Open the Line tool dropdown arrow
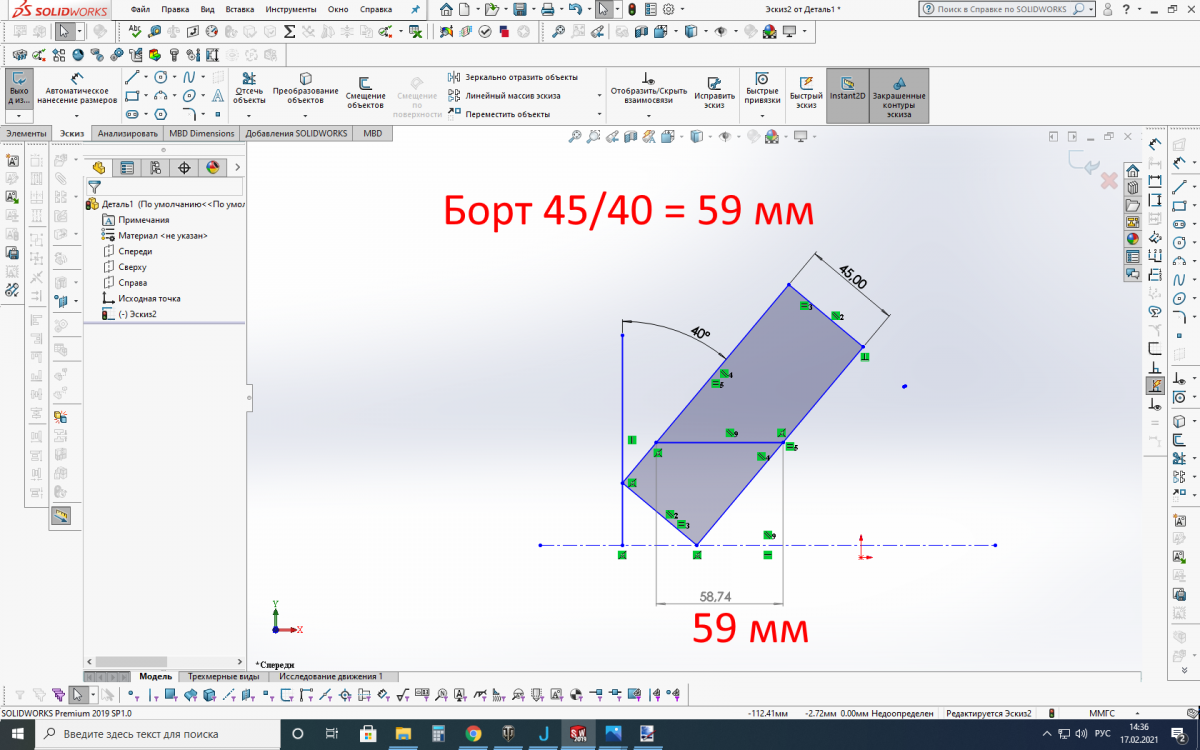The width and height of the screenshot is (1200, 750). [x=145, y=77]
